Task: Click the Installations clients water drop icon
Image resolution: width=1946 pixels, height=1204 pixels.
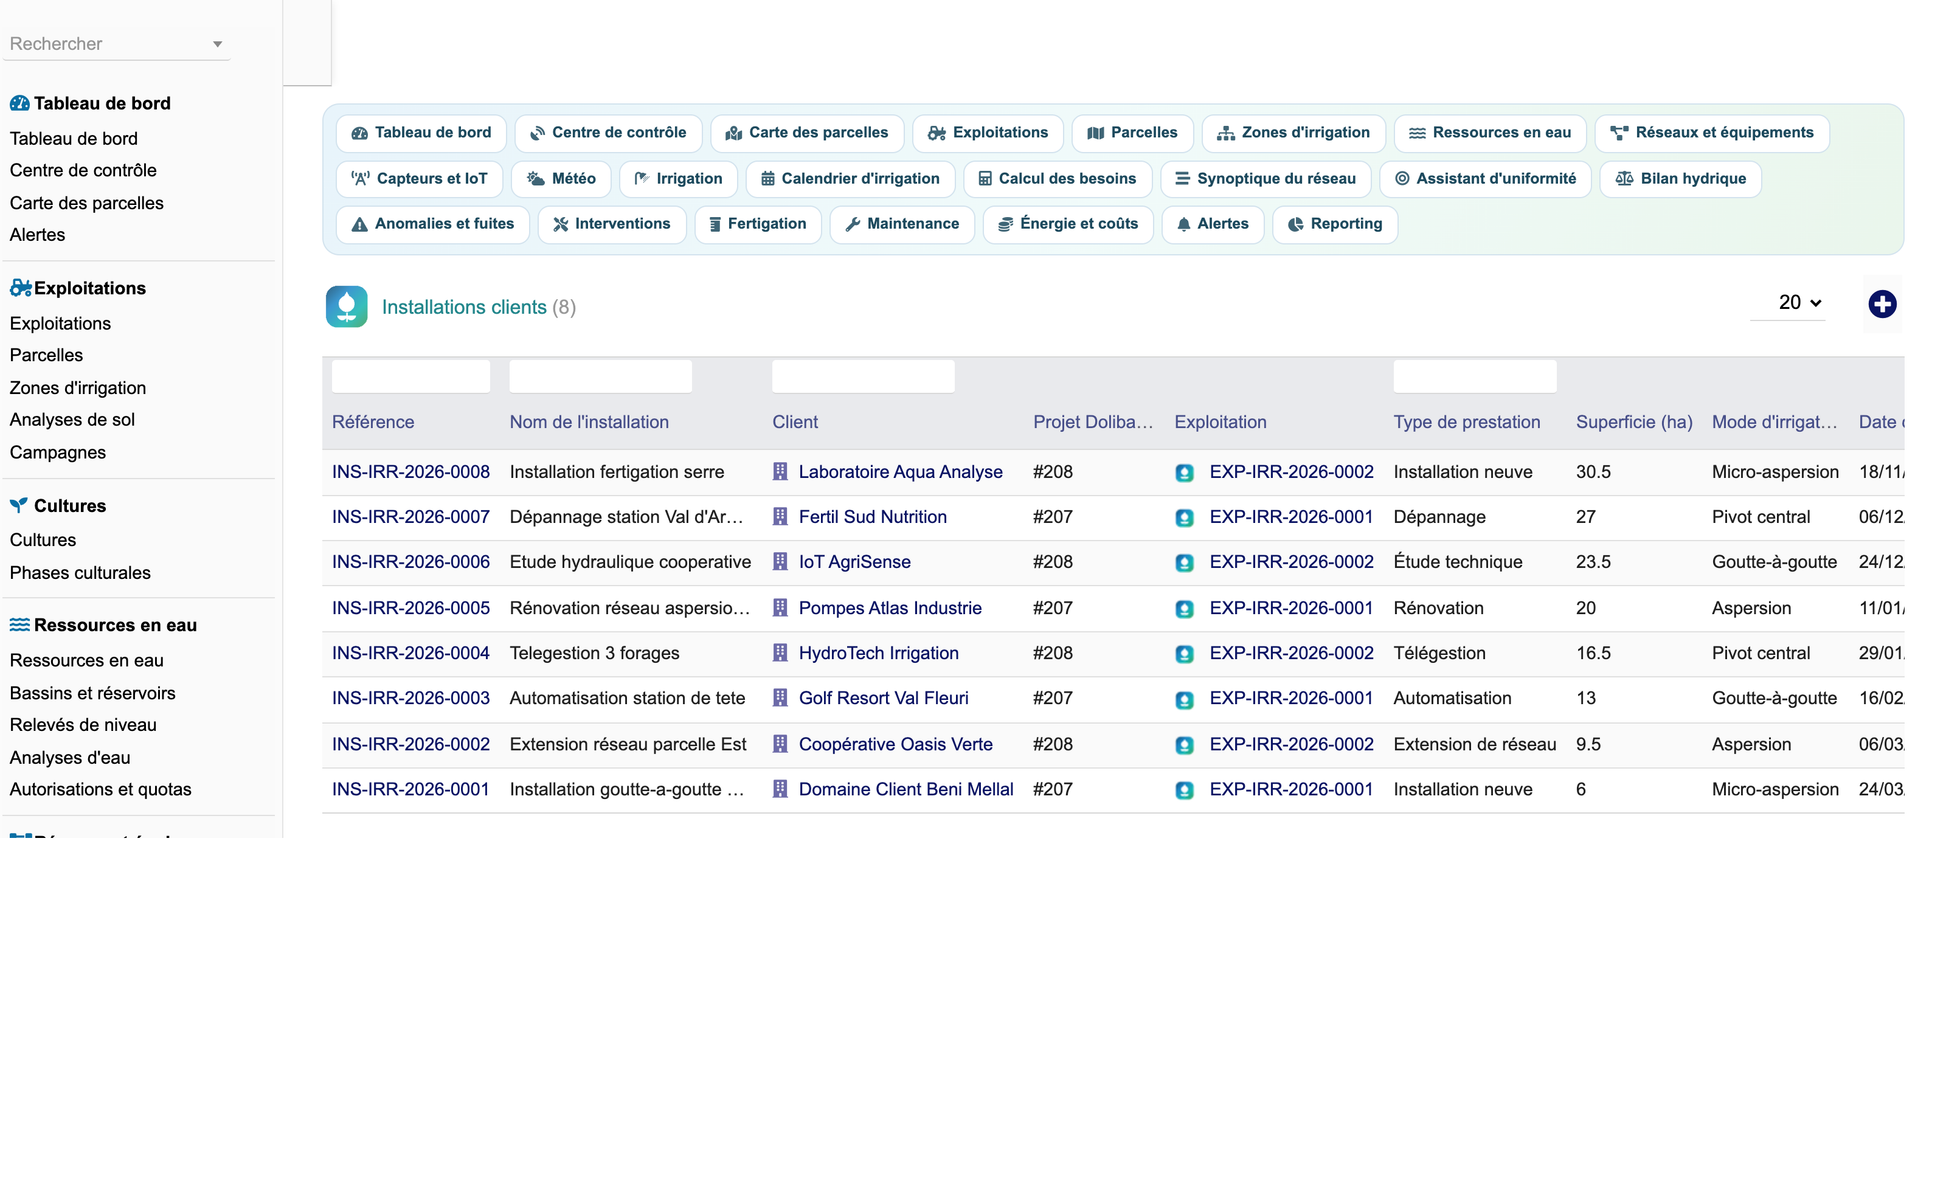Action: tap(347, 307)
